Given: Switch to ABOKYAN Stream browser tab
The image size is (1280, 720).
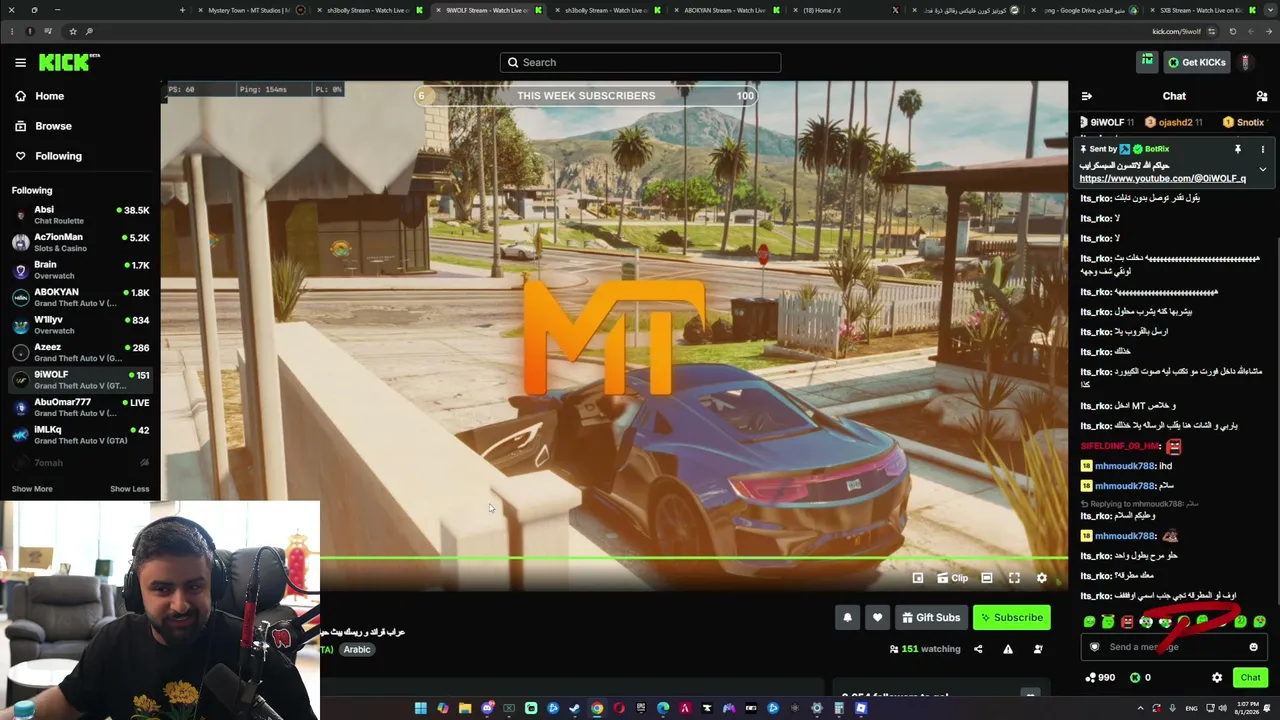Looking at the screenshot, I should click(725, 10).
